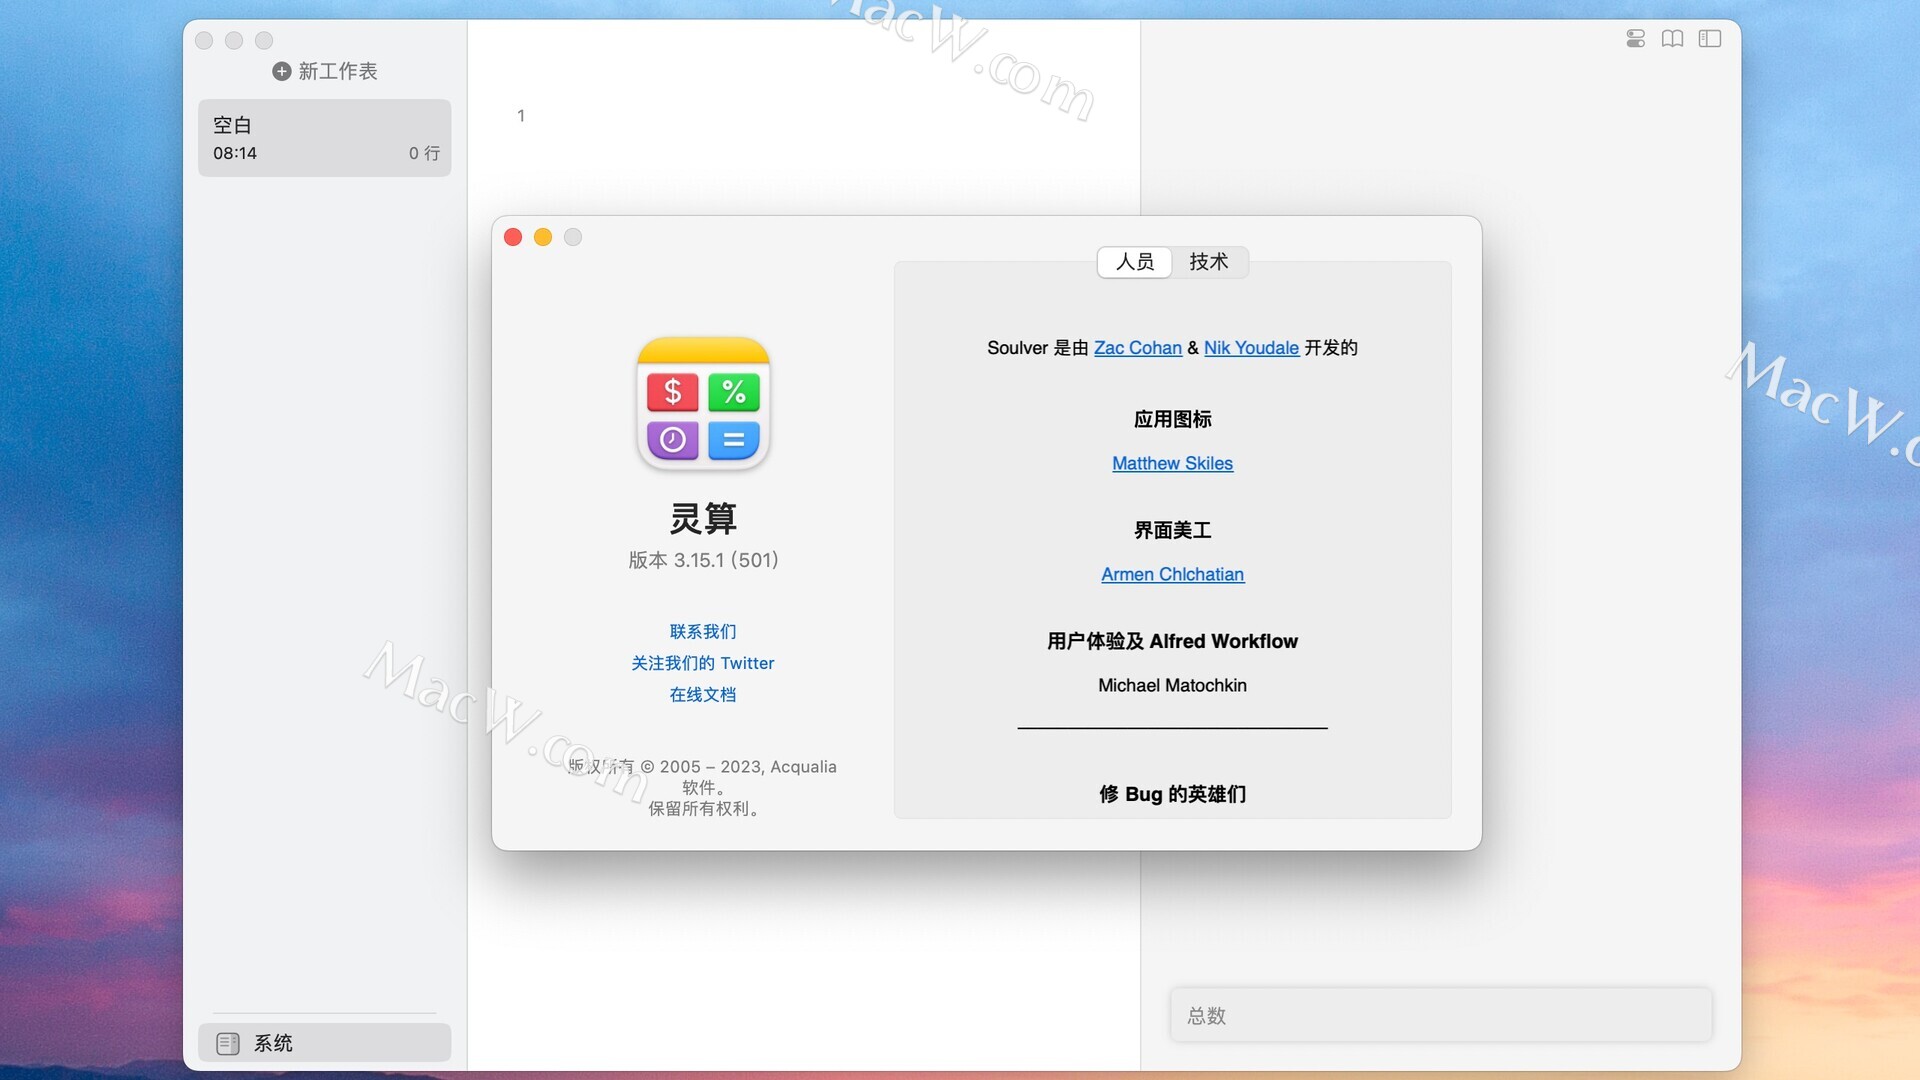Click the 修 Bug 的英雄们 heading

1172,794
